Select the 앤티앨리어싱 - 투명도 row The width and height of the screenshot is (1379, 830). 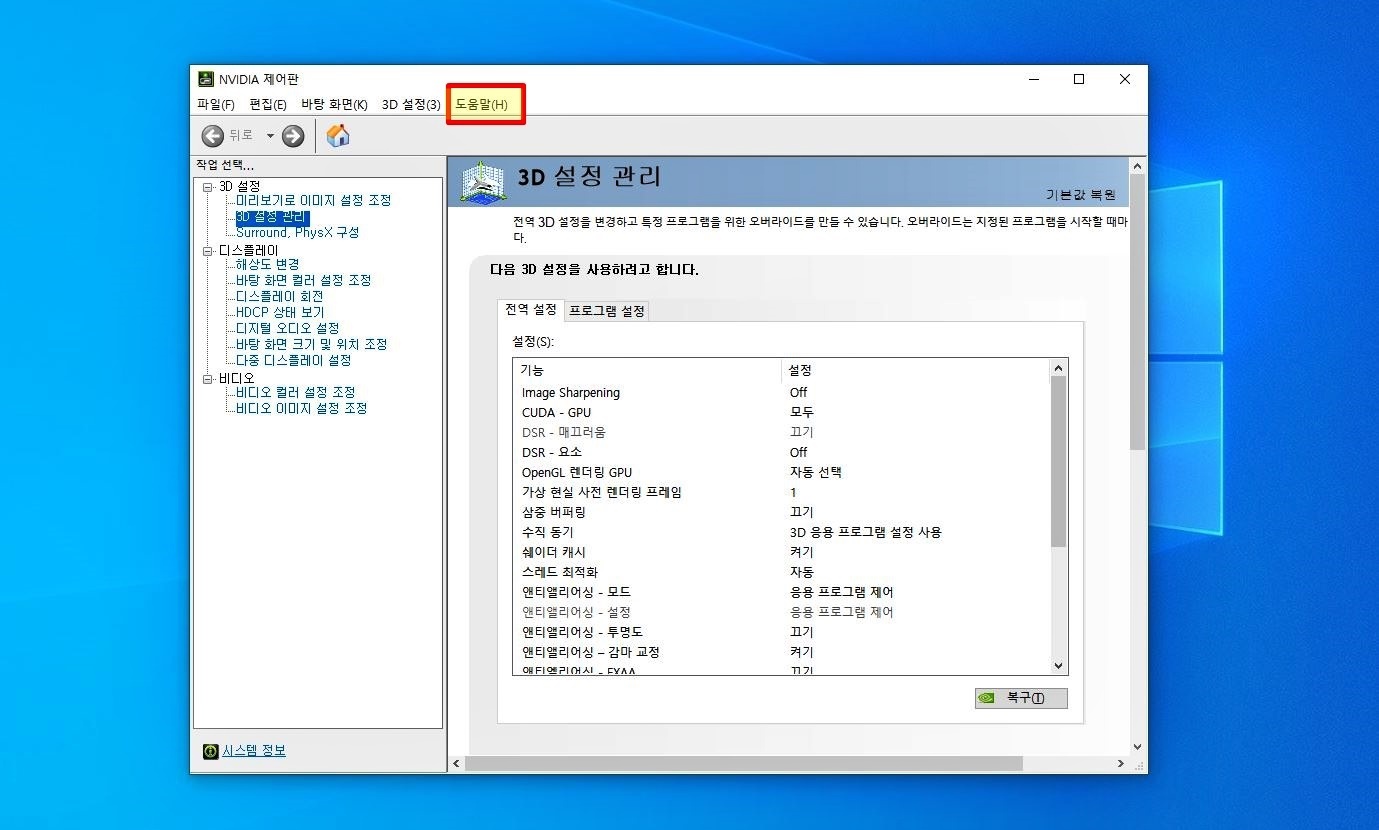pos(782,632)
